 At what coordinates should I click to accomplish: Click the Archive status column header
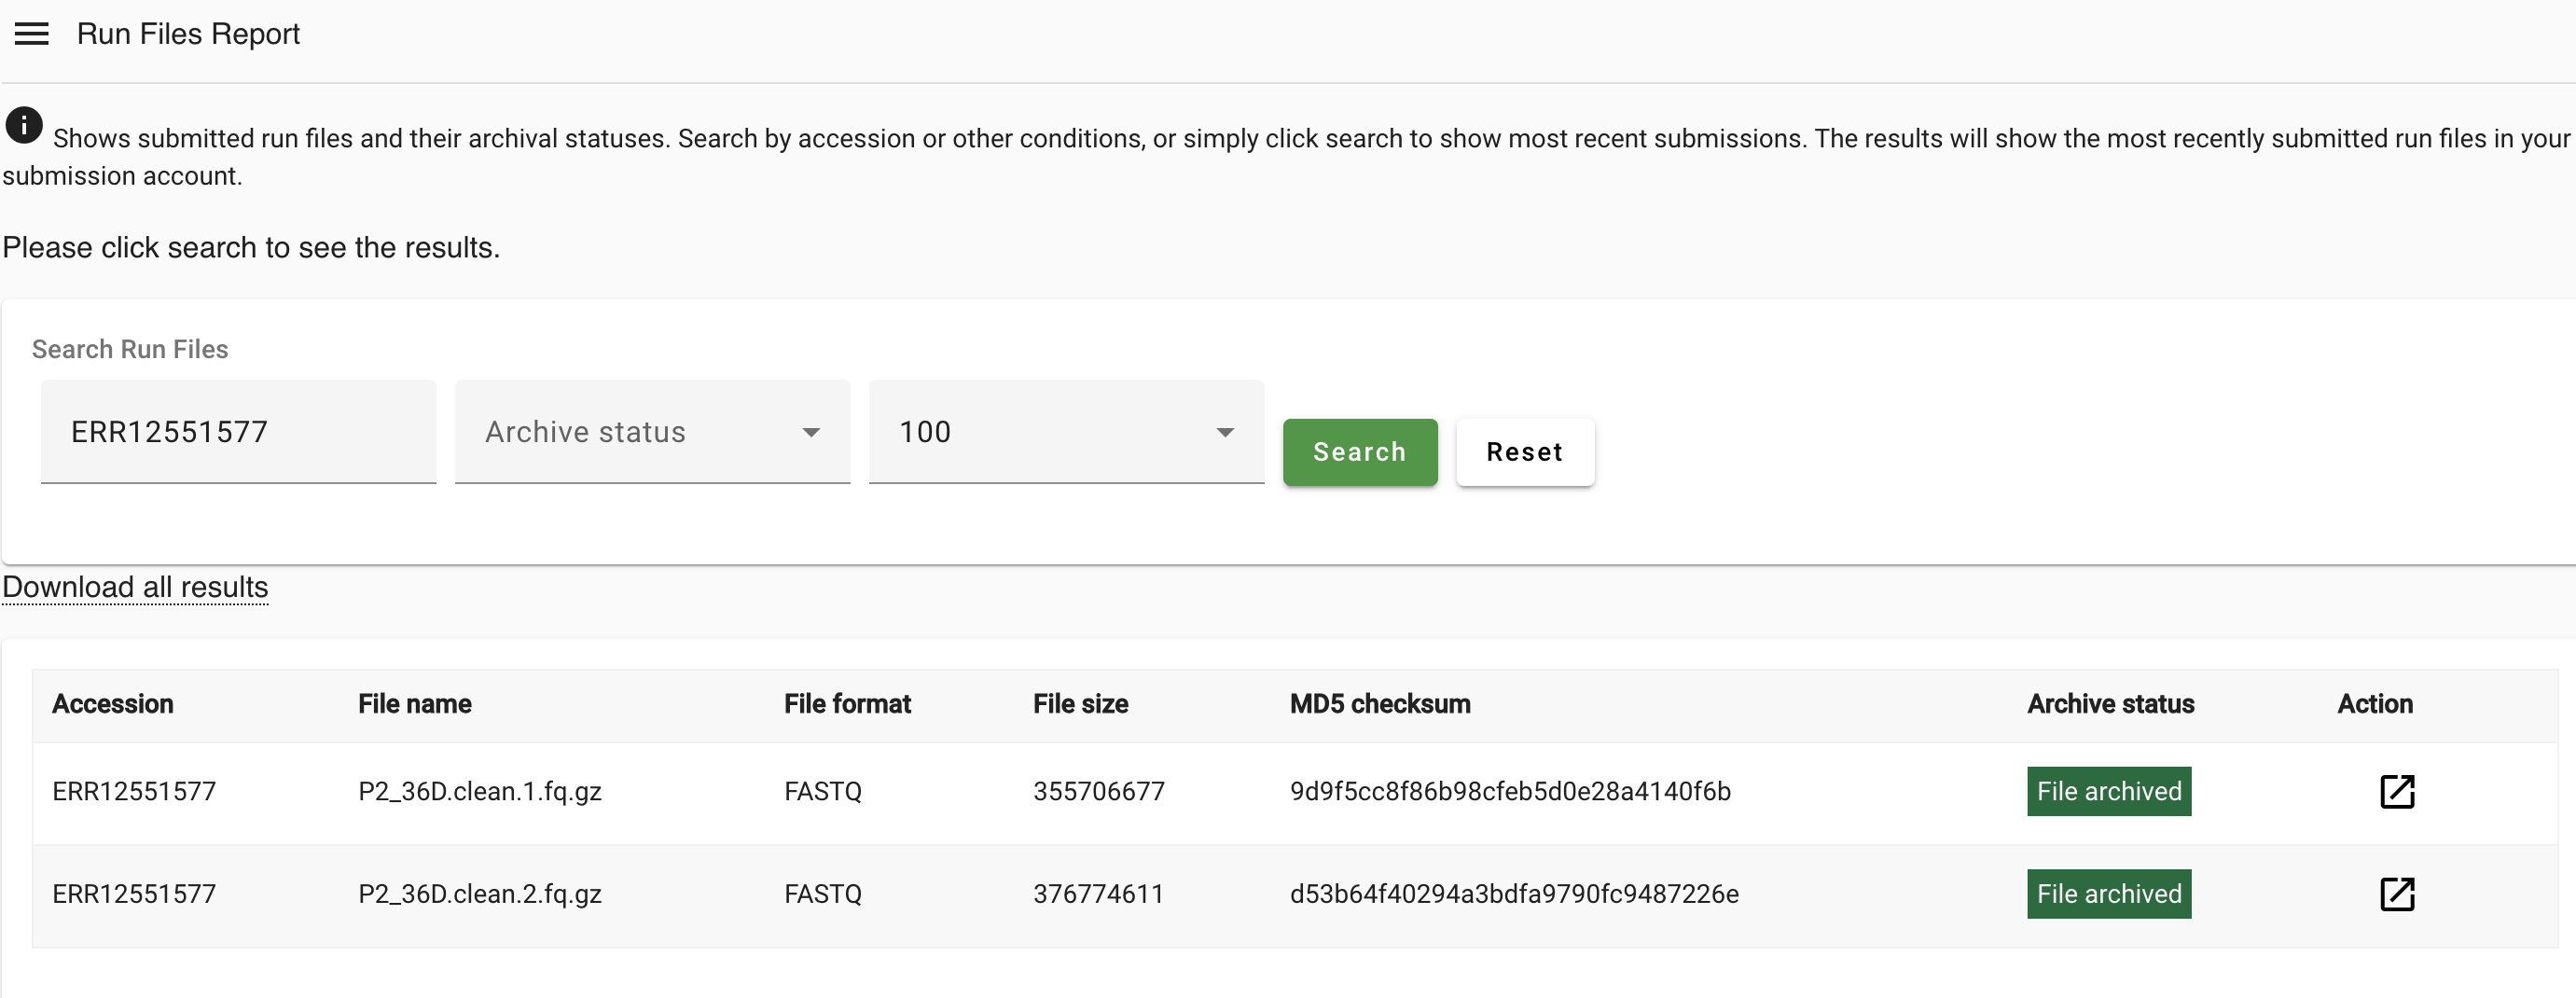point(2110,704)
